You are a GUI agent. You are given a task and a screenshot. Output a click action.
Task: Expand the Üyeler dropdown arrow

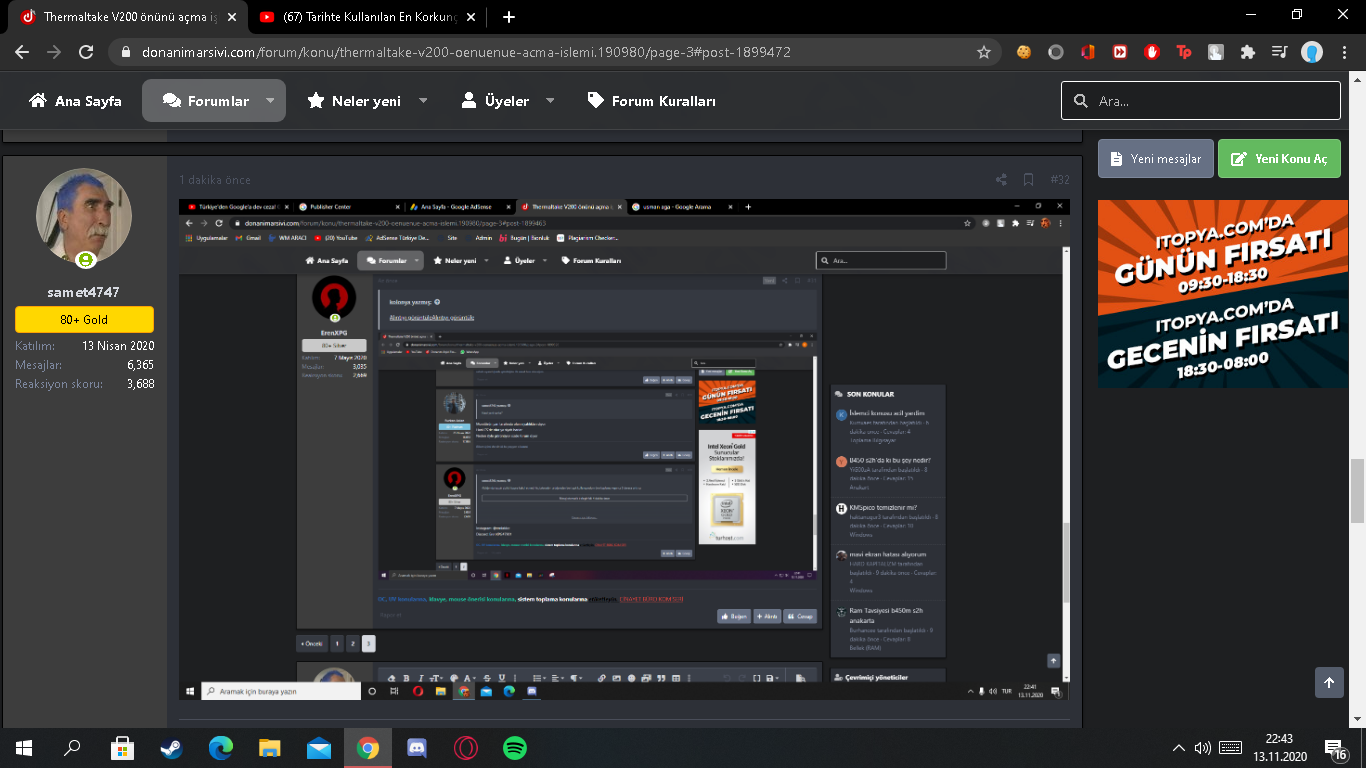[551, 101]
